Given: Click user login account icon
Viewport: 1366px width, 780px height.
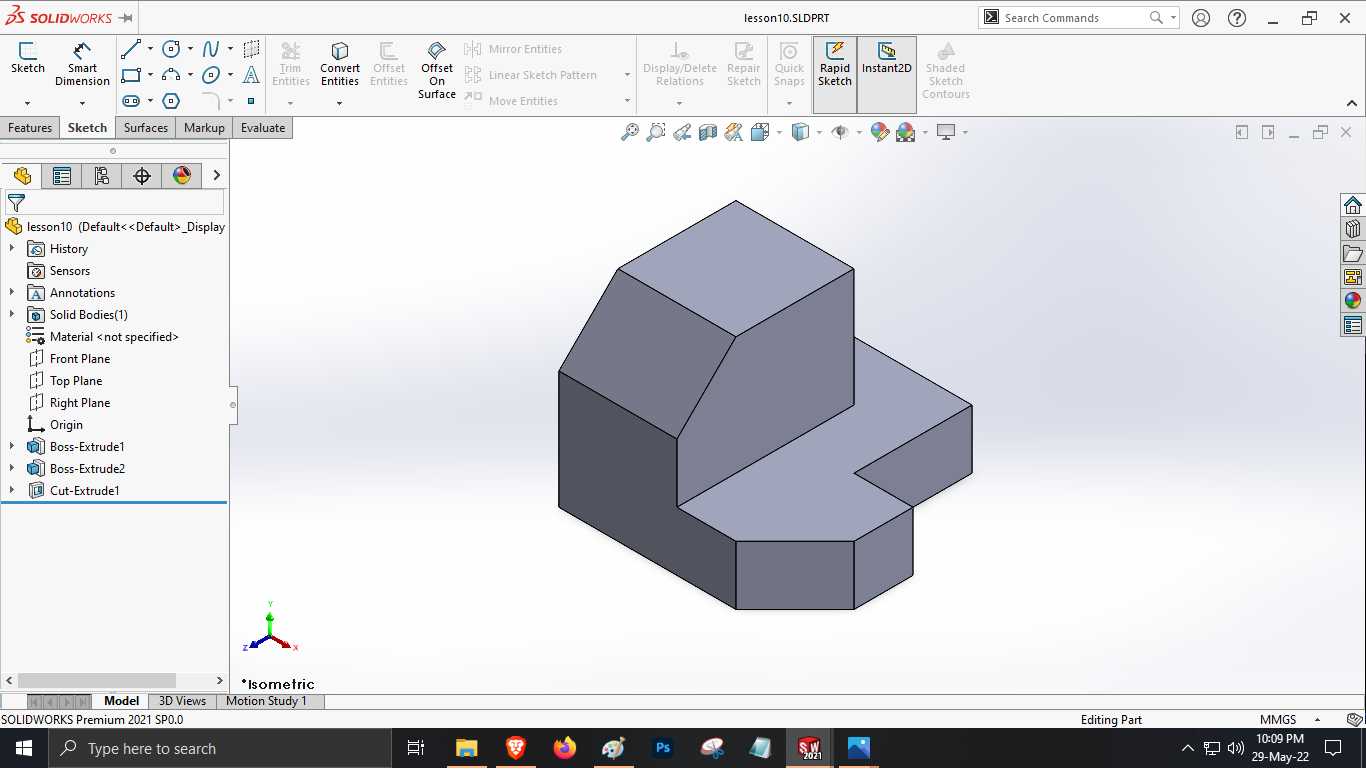Looking at the screenshot, I should (1201, 18).
